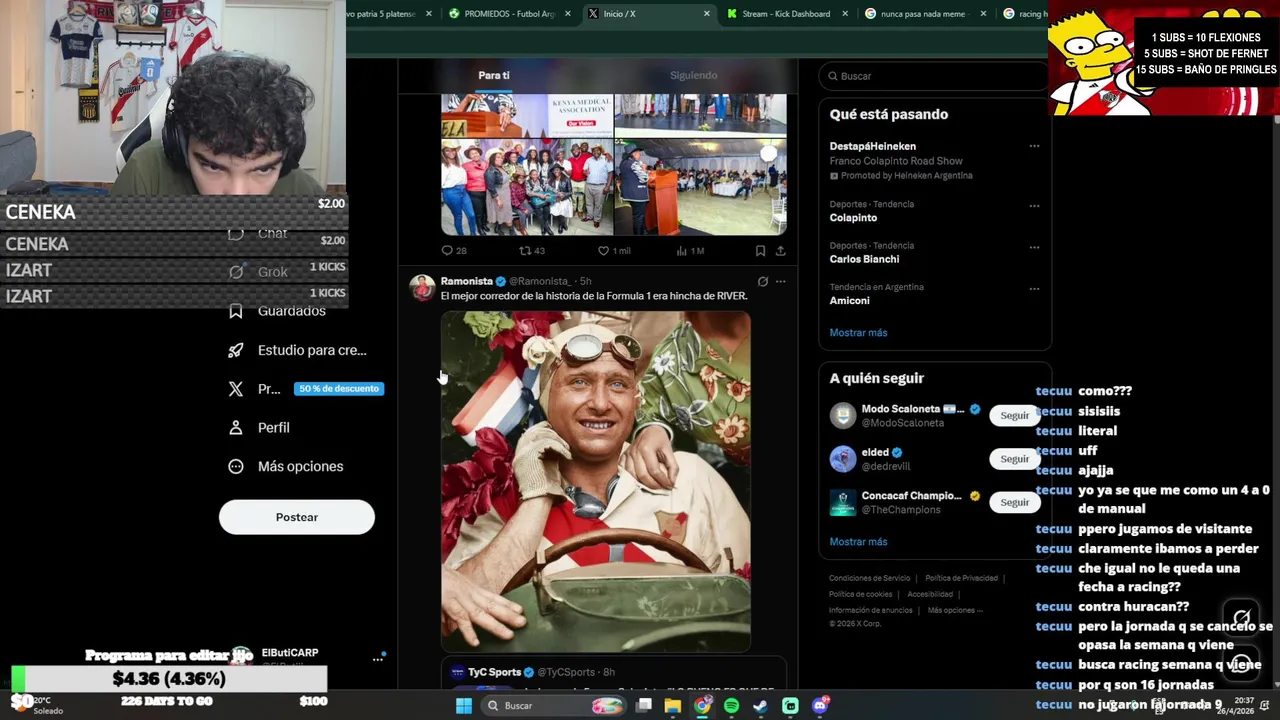Image resolution: width=1280 pixels, height=720 pixels.
Task: Switch to Siguiendo tab
Action: (693, 76)
